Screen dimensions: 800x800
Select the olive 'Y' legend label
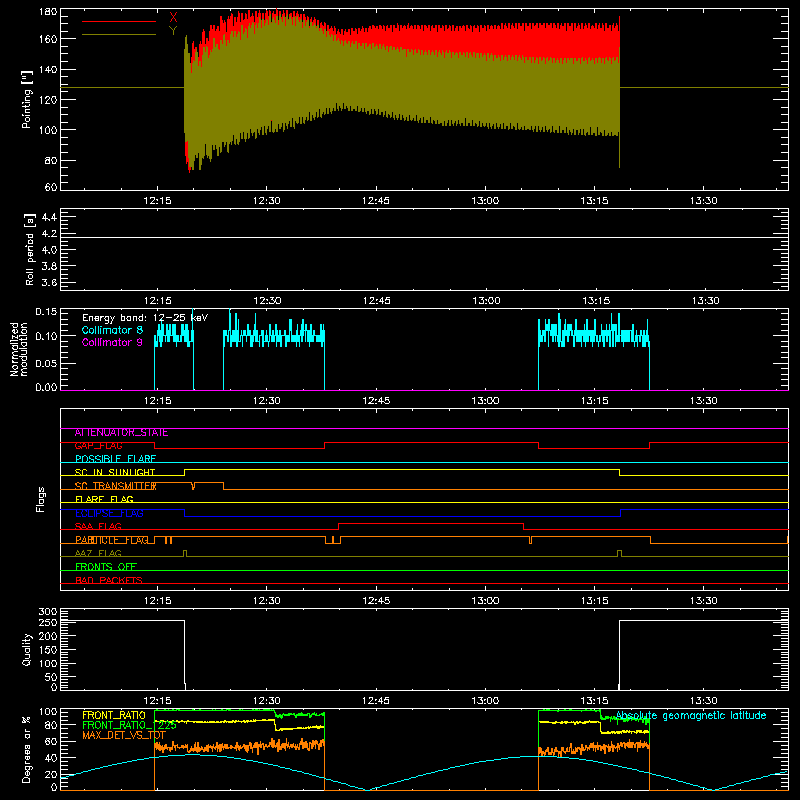pyautogui.click(x=173, y=31)
